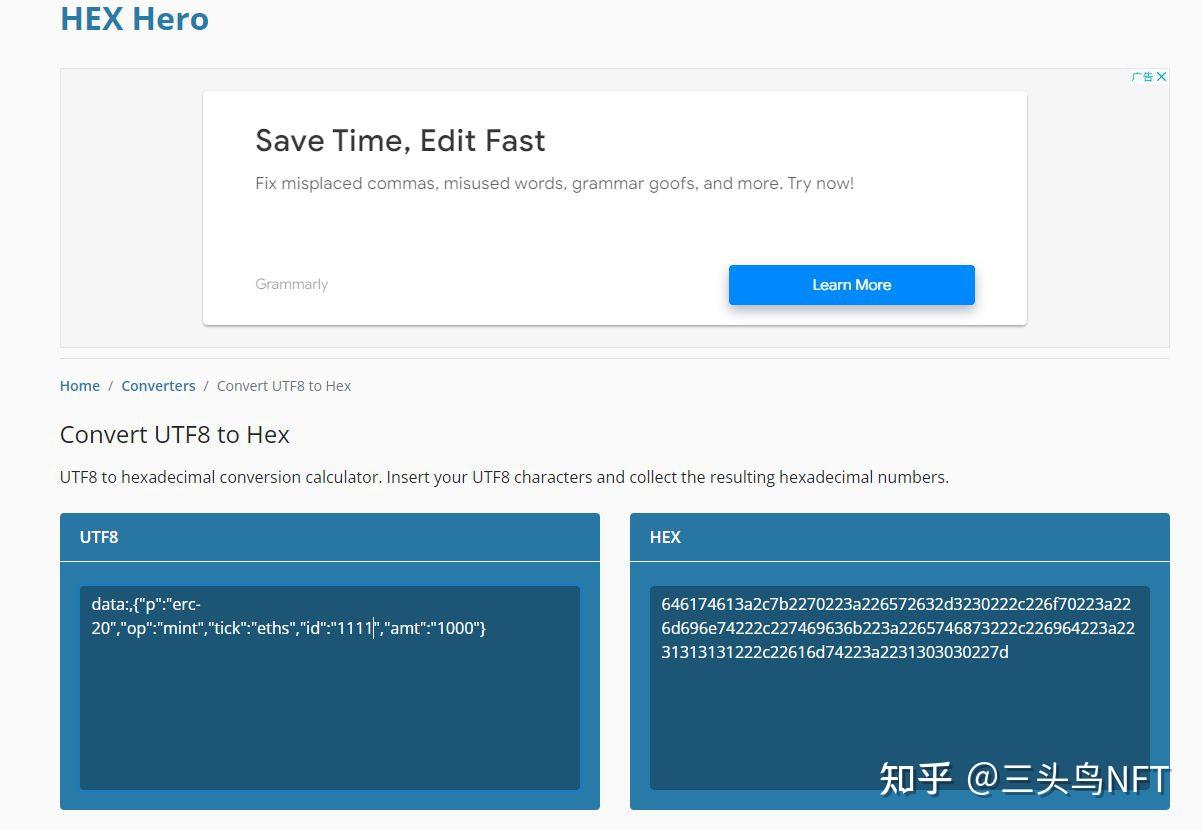
Task: Click the HEX Hero site logo
Action: (x=134, y=19)
